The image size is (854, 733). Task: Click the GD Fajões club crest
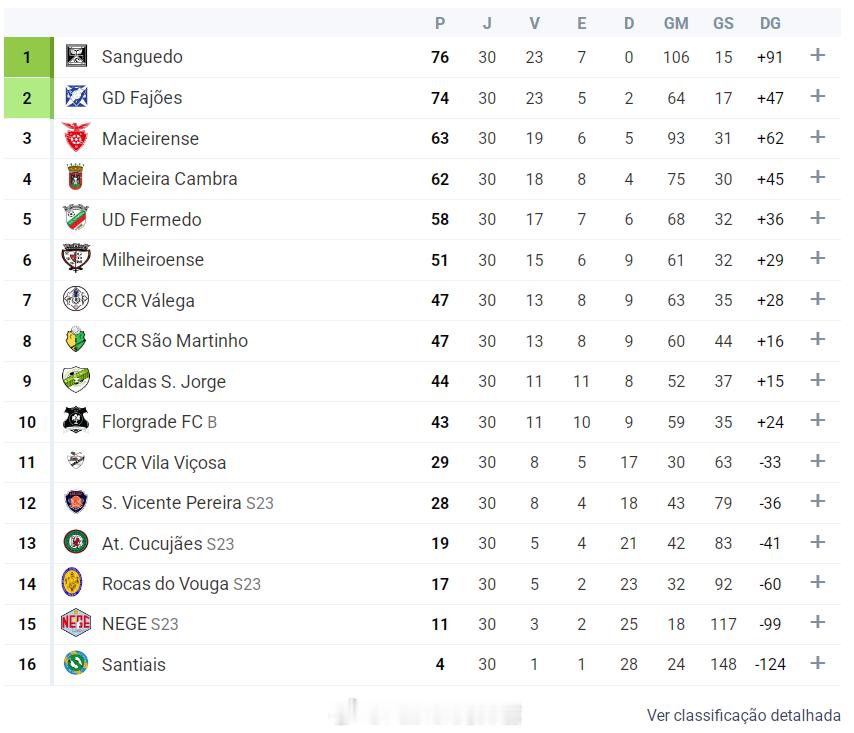tap(76, 97)
